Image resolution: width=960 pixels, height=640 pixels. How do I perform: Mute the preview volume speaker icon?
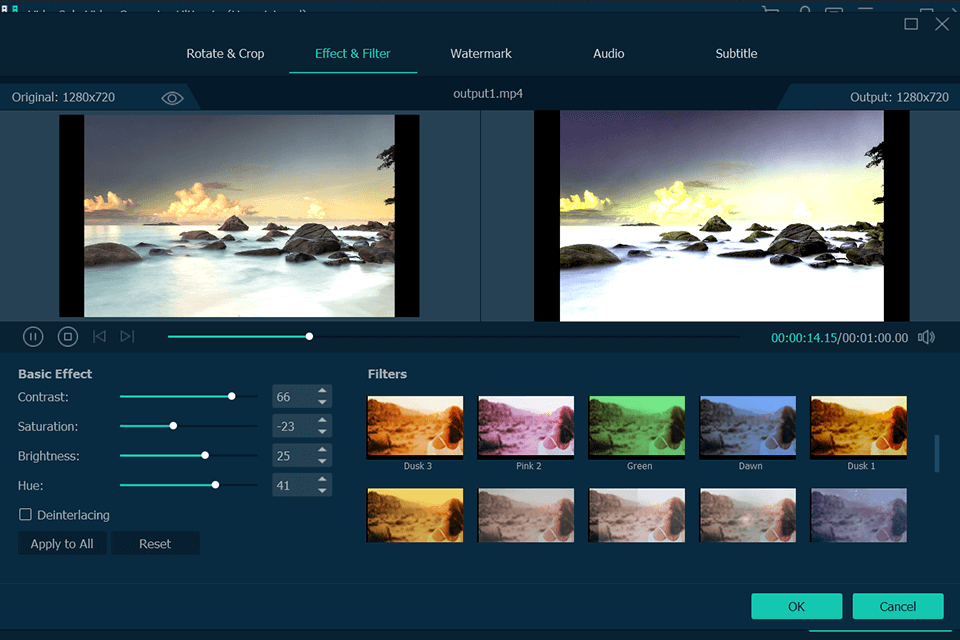pos(927,337)
